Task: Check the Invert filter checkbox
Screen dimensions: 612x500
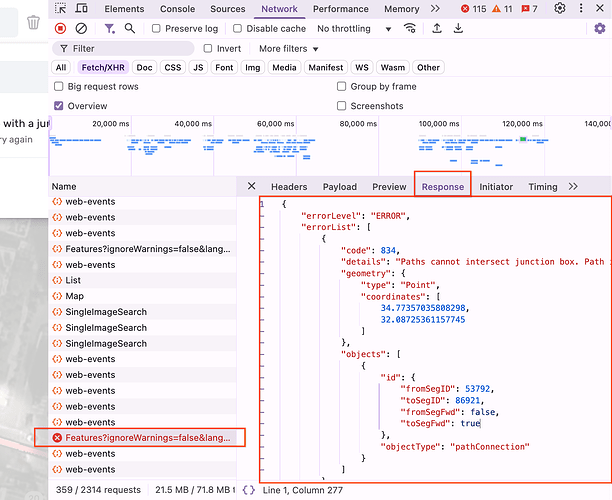Action: 208,48
